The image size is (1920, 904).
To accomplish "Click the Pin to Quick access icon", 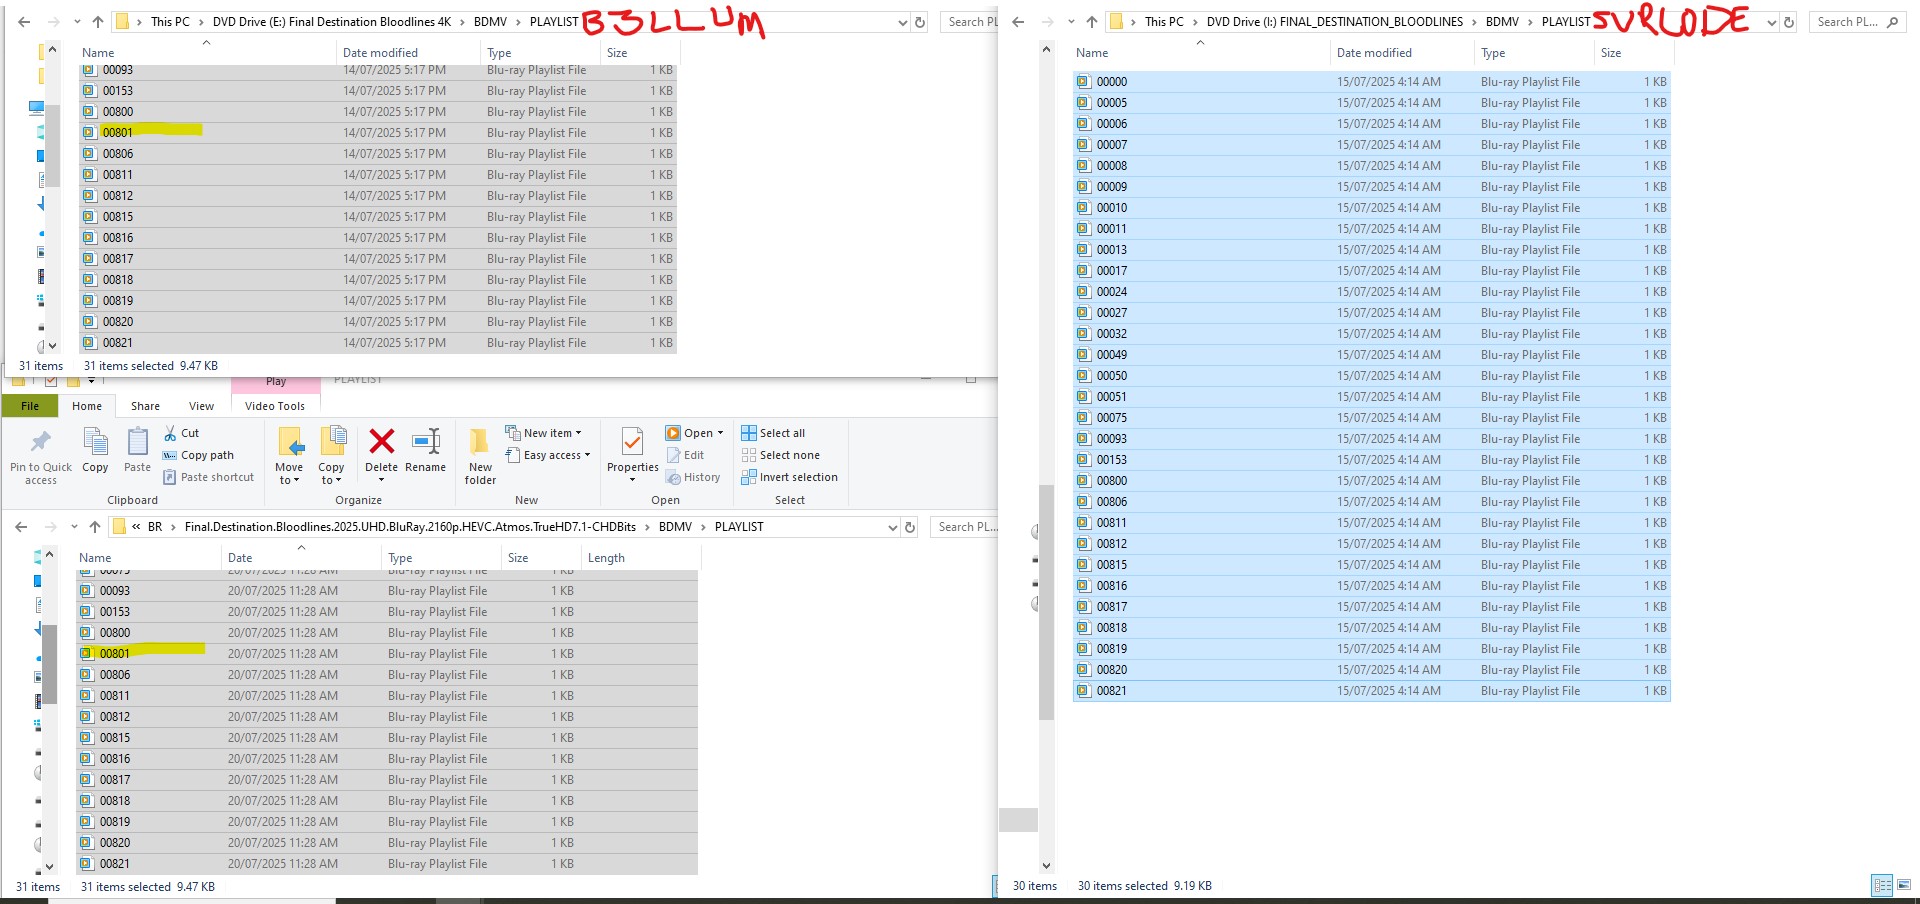I will click(41, 441).
